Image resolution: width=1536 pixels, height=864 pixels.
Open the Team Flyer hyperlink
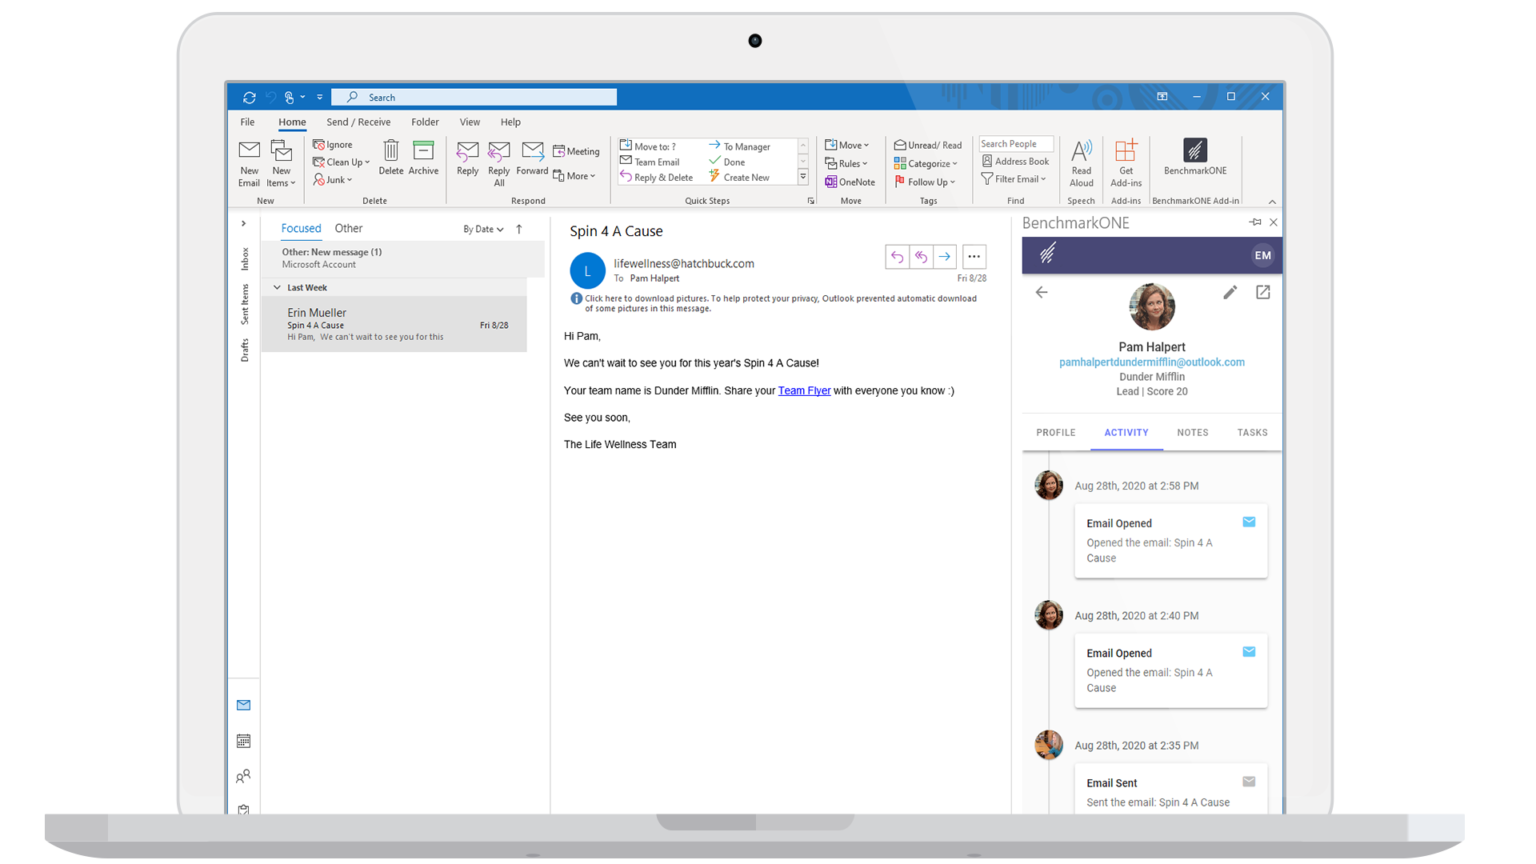(x=803, y=390)
